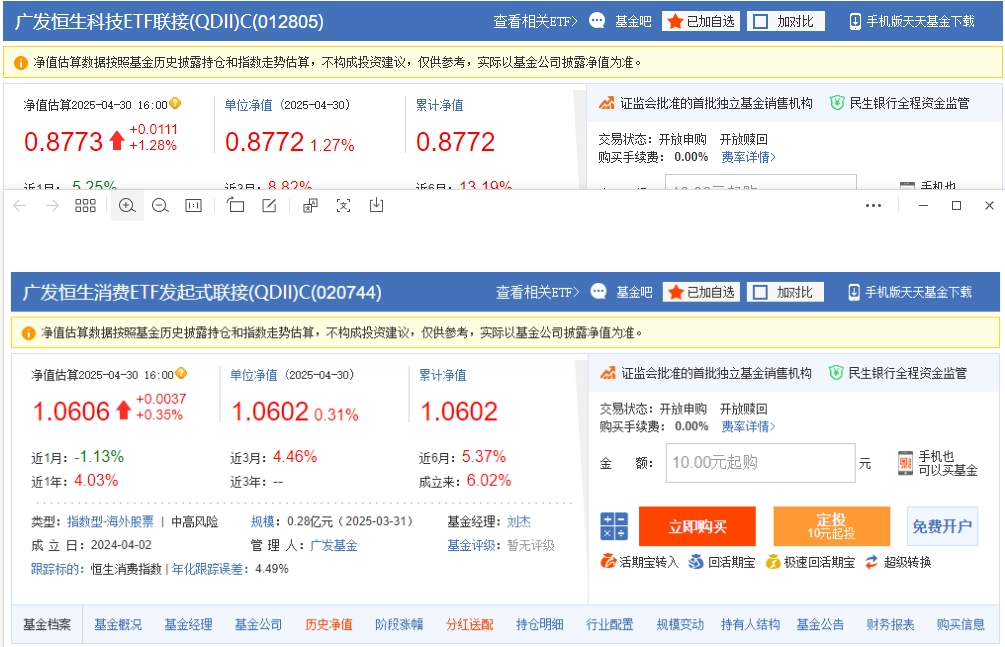Open the 购买信息 tab
This screenshot has width=1005, height=647.
pyautogui.click(x=960, y=625)
